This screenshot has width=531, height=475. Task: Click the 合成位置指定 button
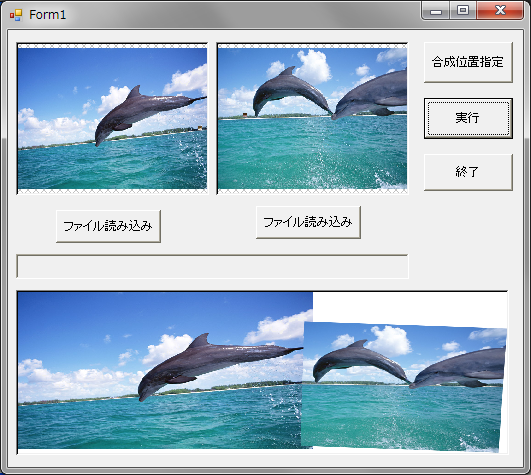click(x=468, y=62)
